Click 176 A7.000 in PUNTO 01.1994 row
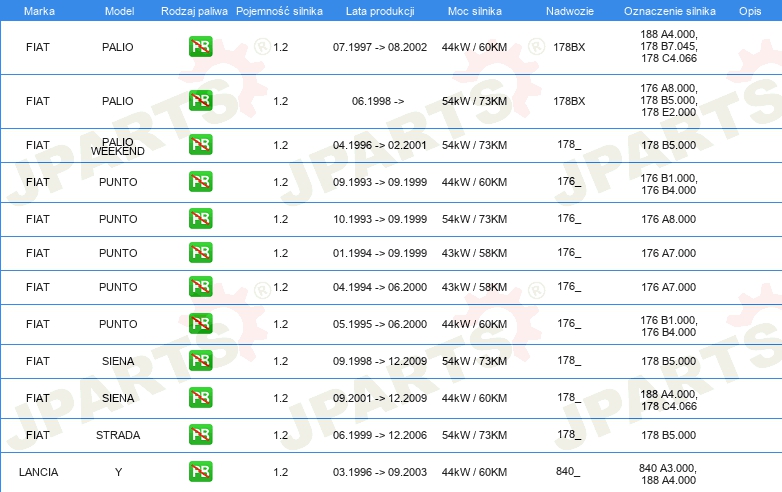The image size is (782, 492). [x=669, y=253]
